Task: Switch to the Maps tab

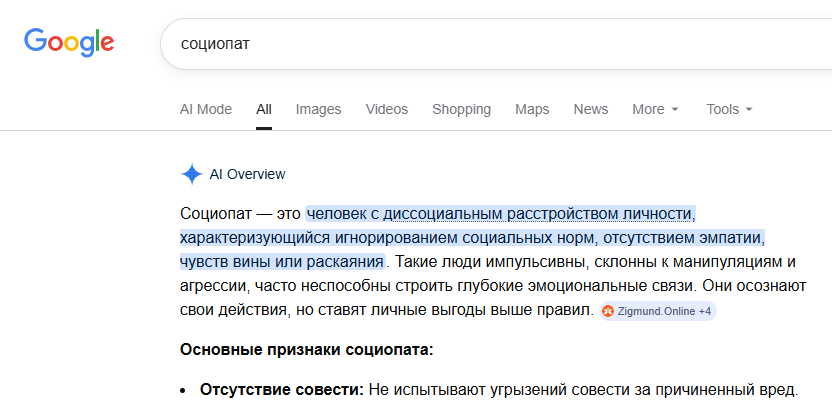Action: tap(532, 109)
